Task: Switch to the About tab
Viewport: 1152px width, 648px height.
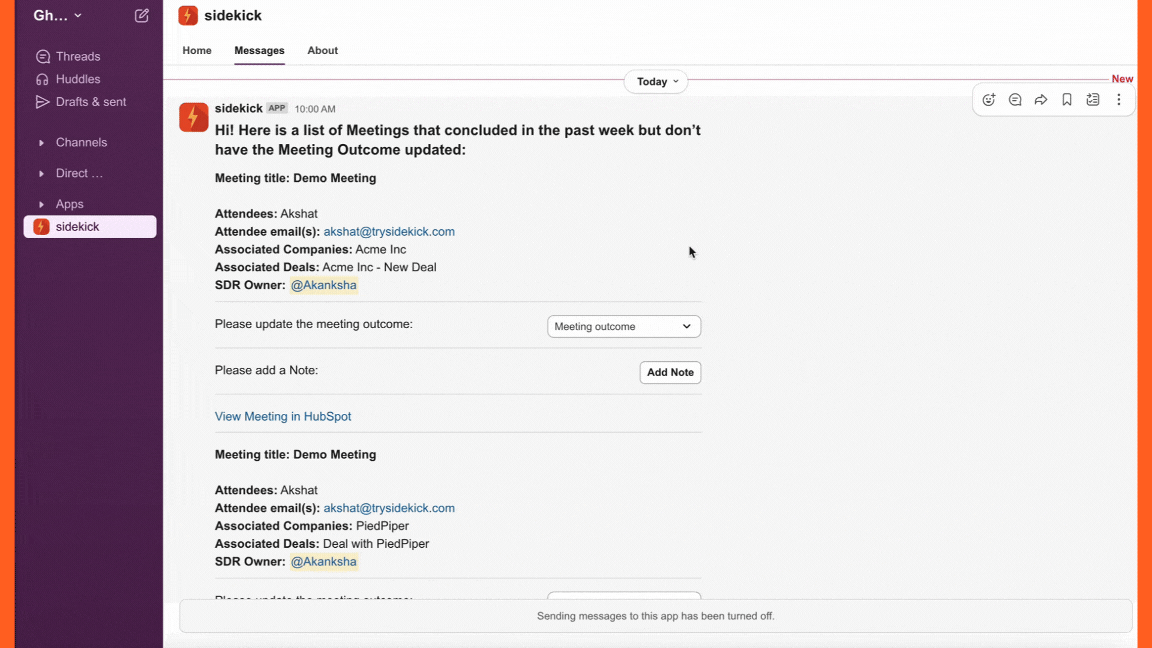Action: pyautogui.click(x=323, y=51)
